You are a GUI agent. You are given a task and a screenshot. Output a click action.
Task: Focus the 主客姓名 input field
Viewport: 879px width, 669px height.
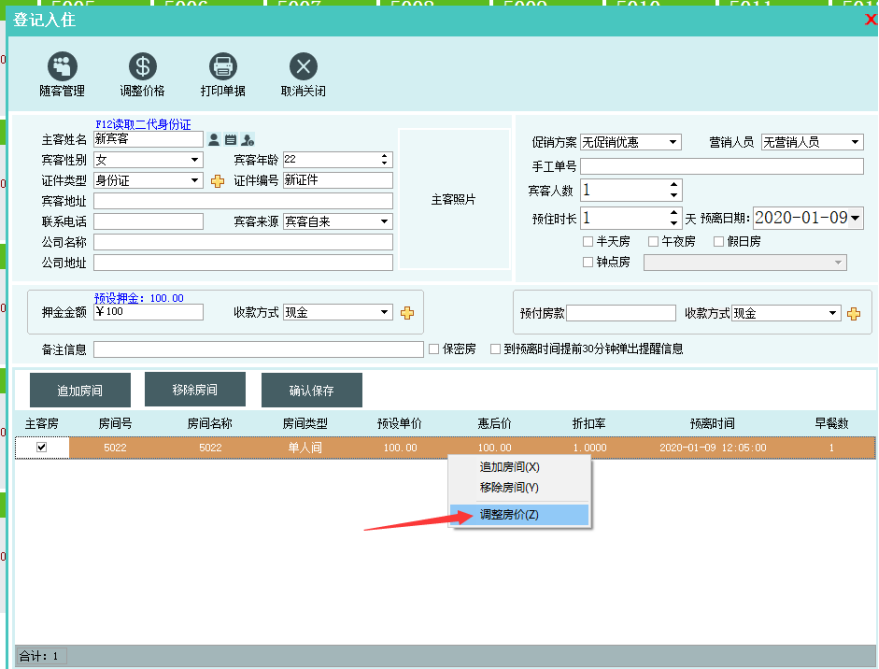(x=149, y=139)
